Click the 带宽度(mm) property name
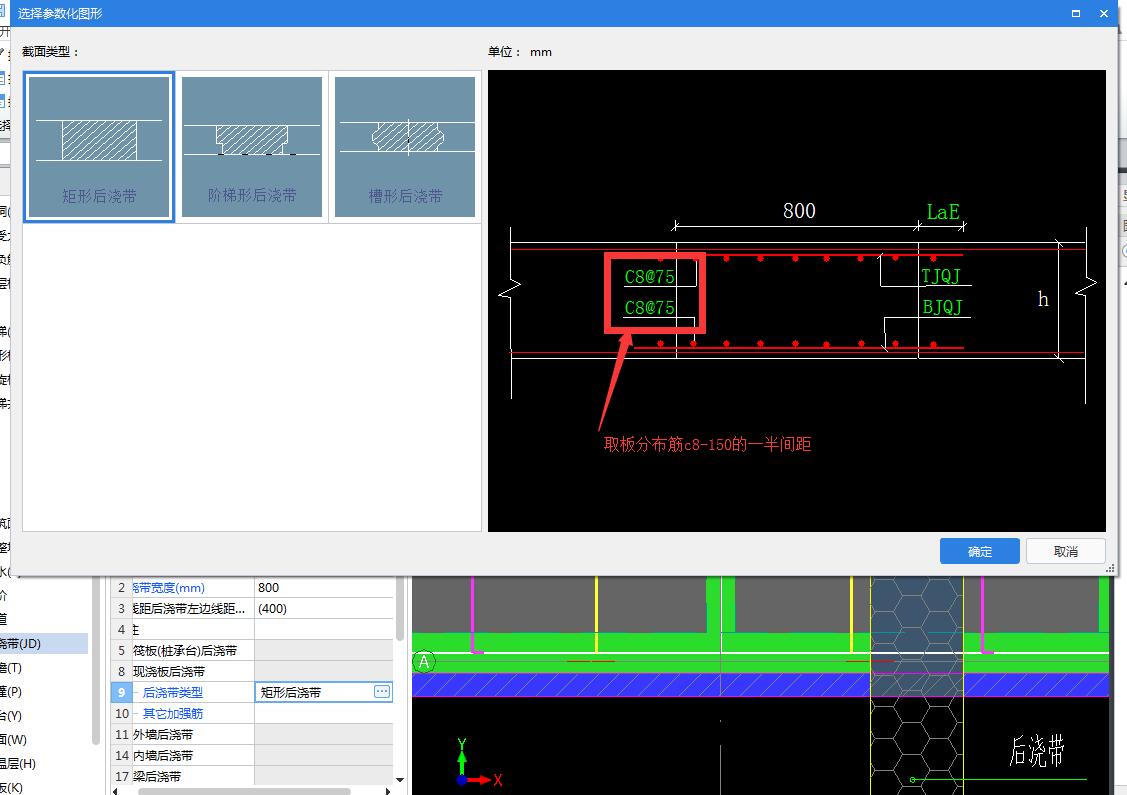The height and width of the screenshot is (795, 1127). click(169, 587)
